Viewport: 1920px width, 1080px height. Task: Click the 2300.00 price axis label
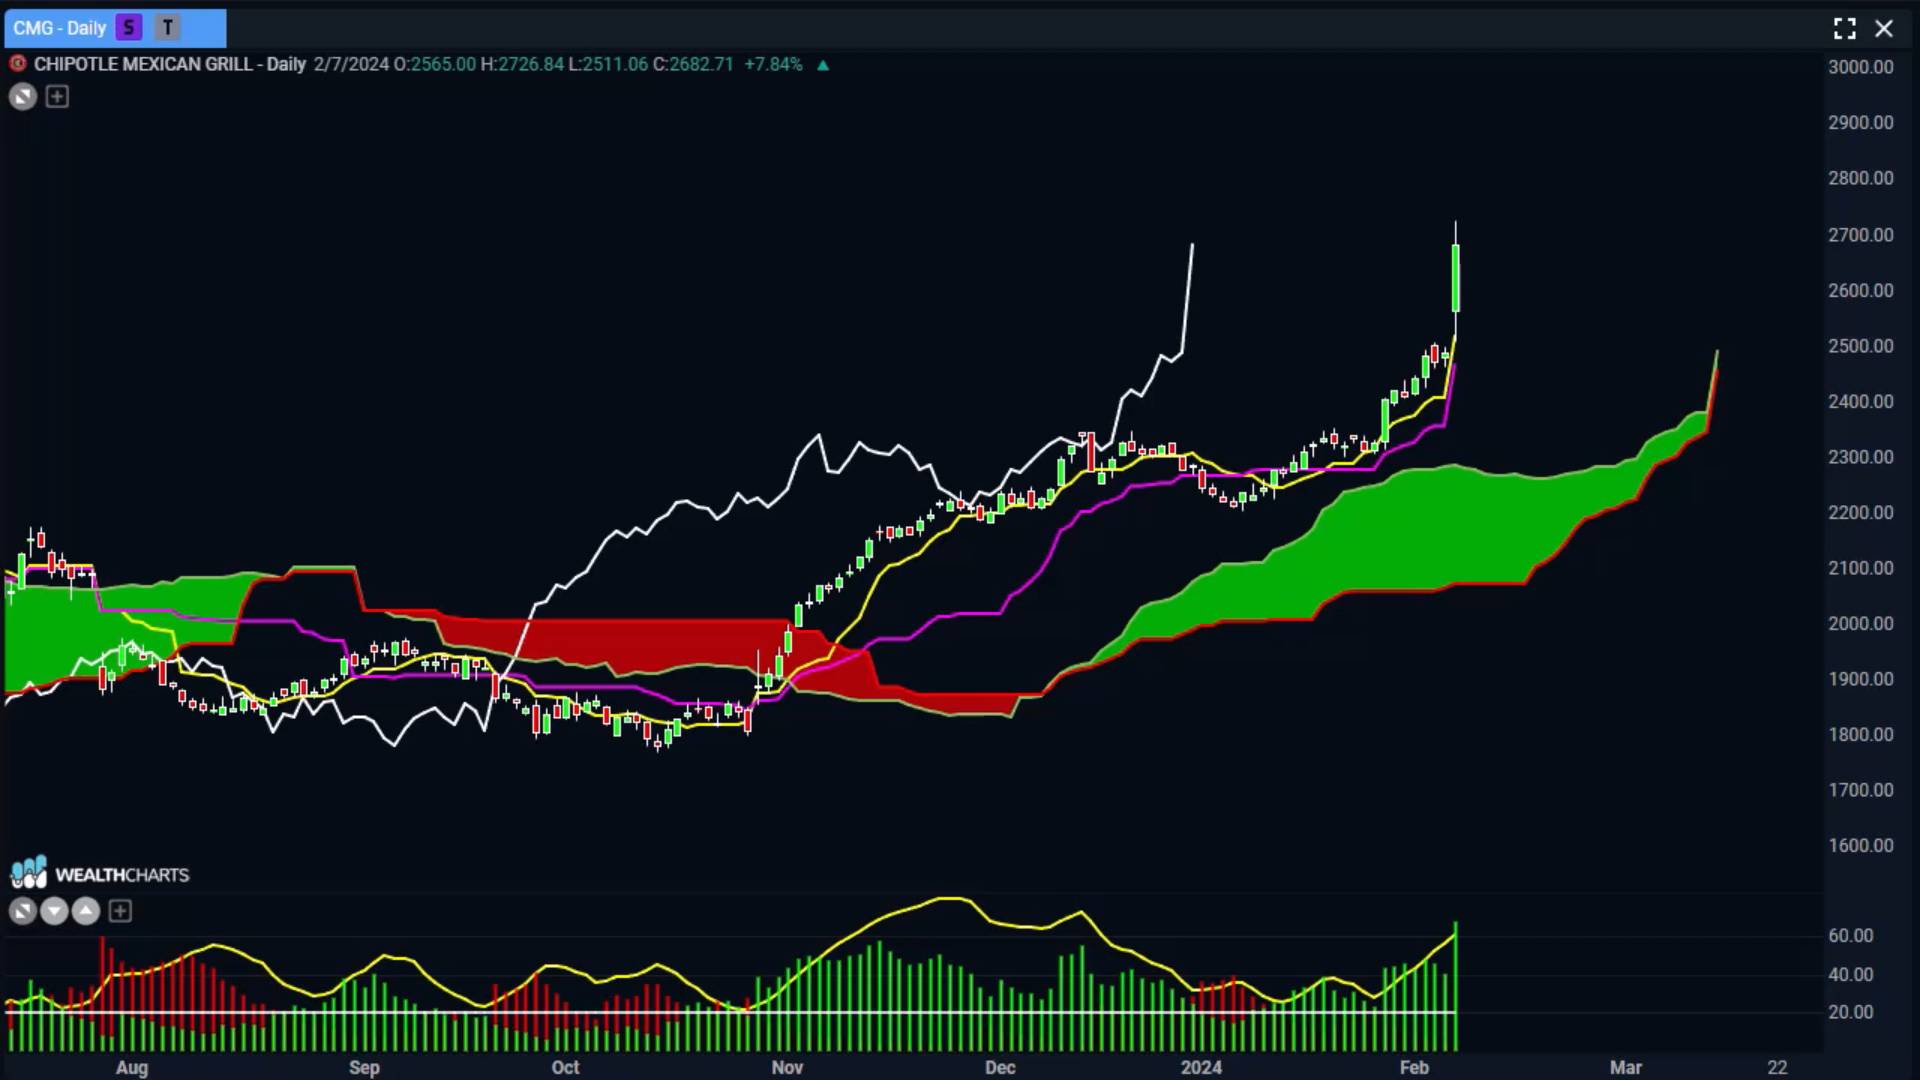pyautogui.click(x=1861, y=457)
